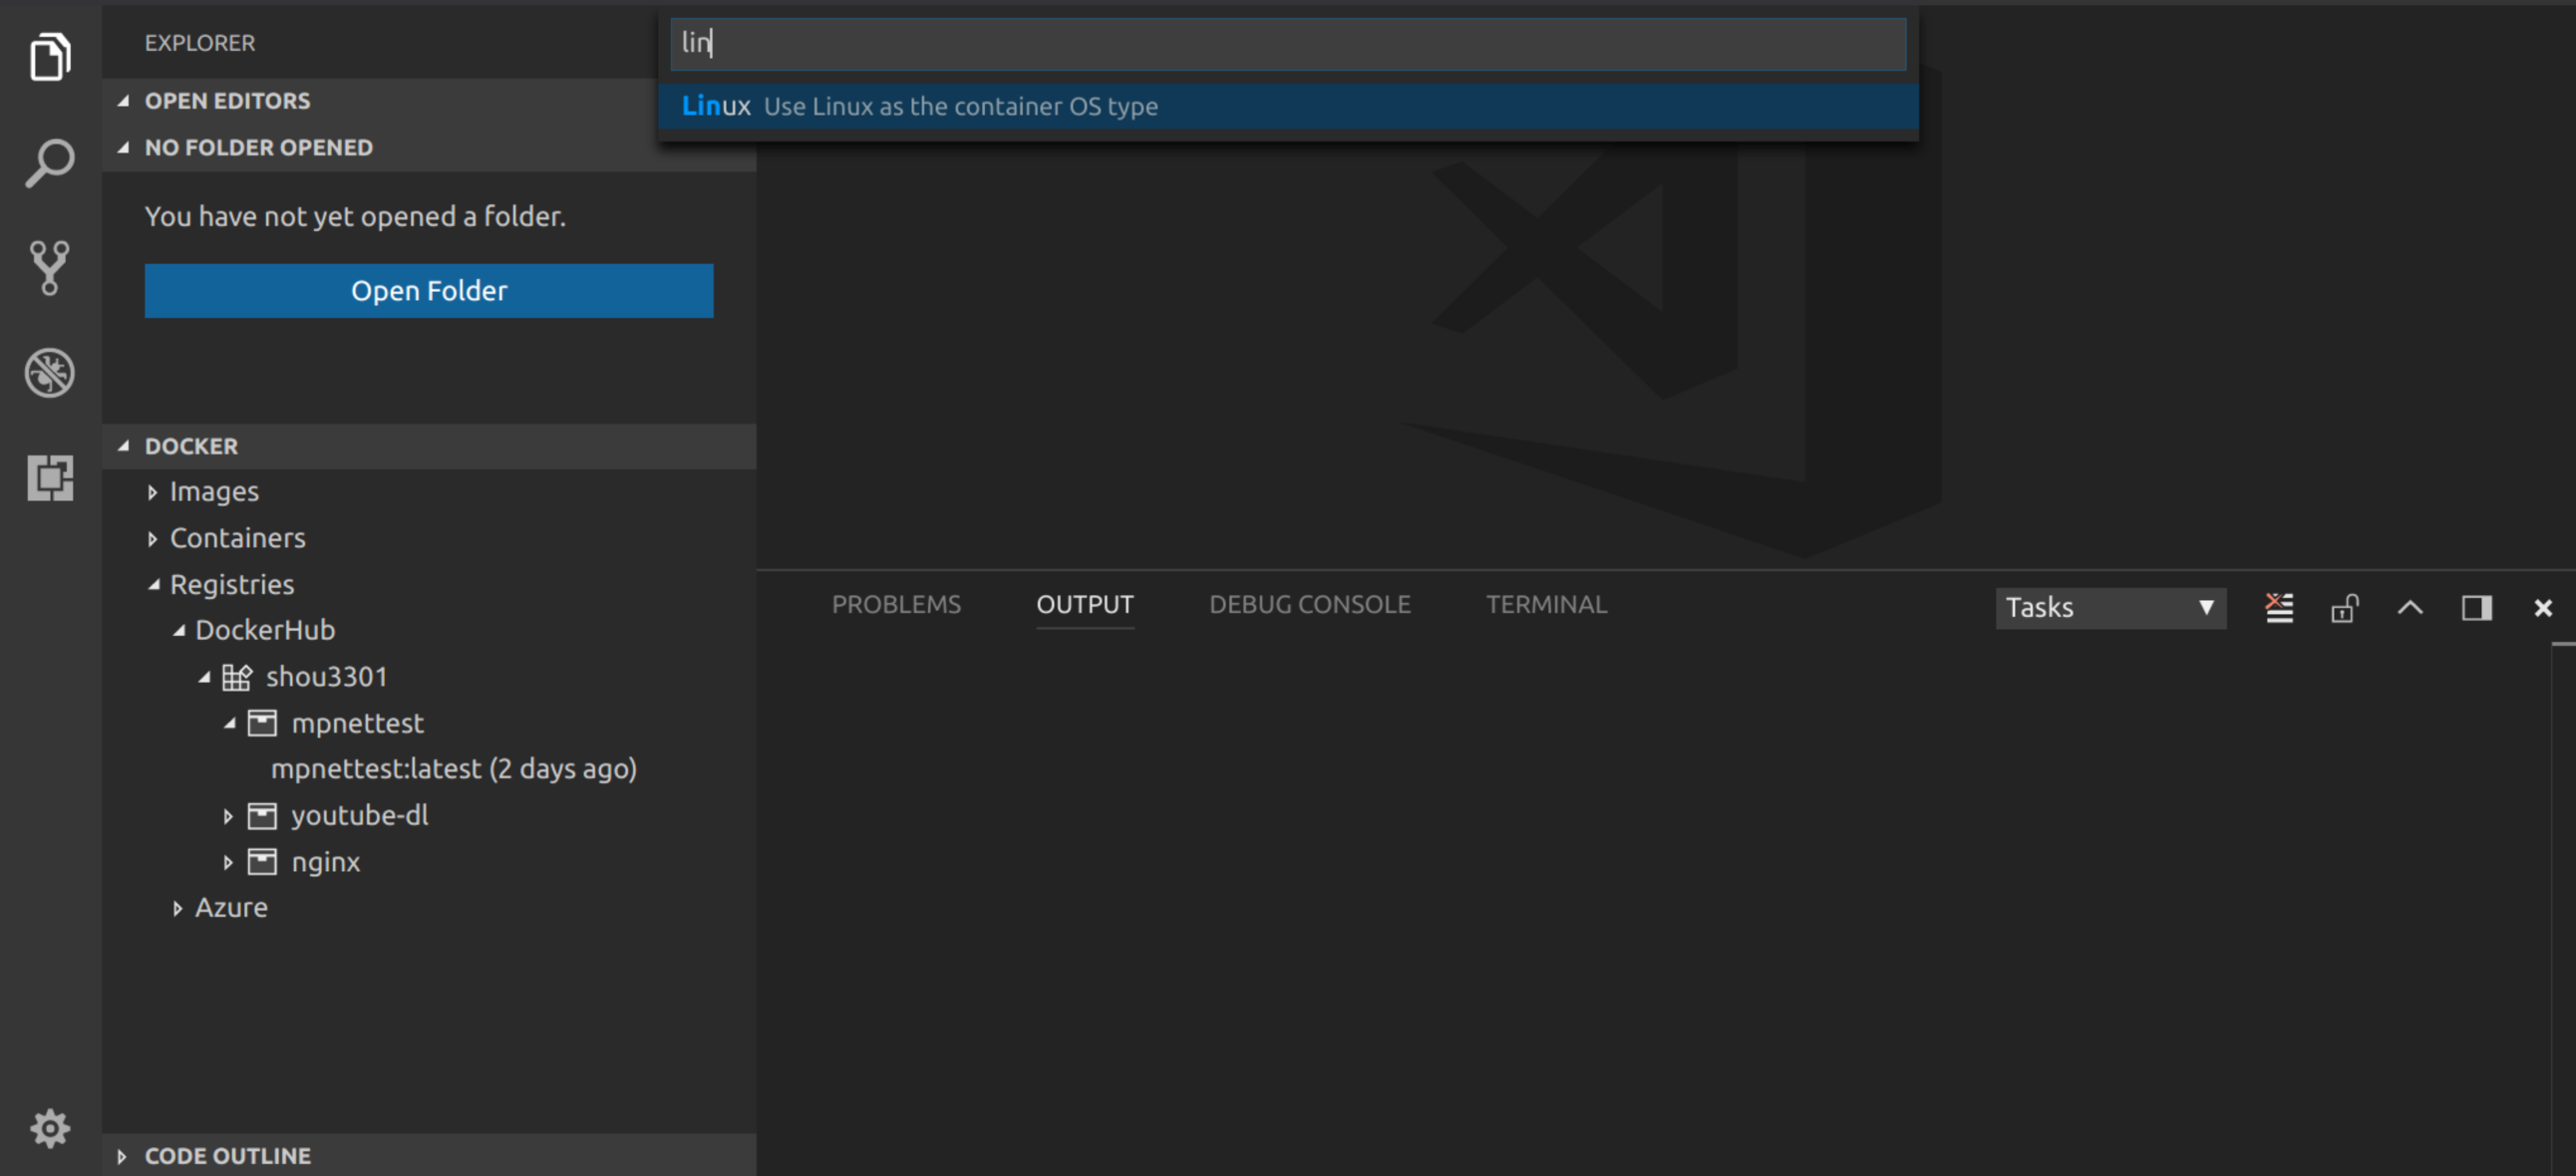Image resolution: width=2576 pixels, height=1176 pixels.
Task: Open the Source Control view
Action: tap(50, 267)
